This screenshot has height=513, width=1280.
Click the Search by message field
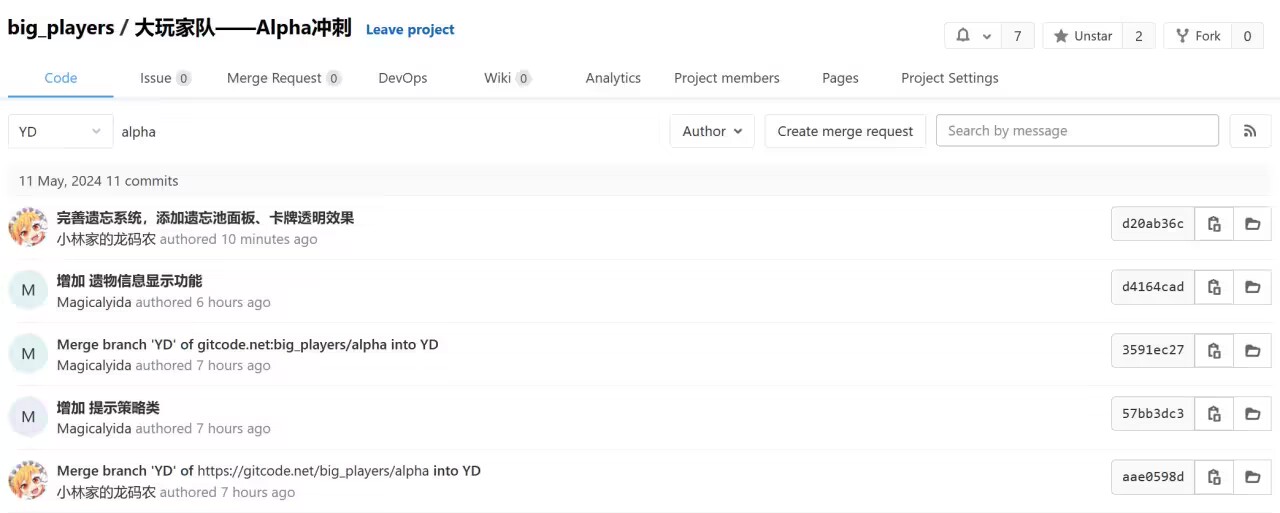point(1077,131)
